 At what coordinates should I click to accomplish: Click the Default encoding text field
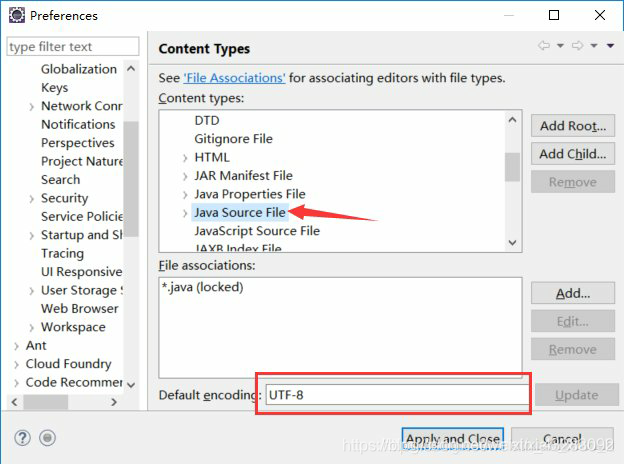point(396,395)
